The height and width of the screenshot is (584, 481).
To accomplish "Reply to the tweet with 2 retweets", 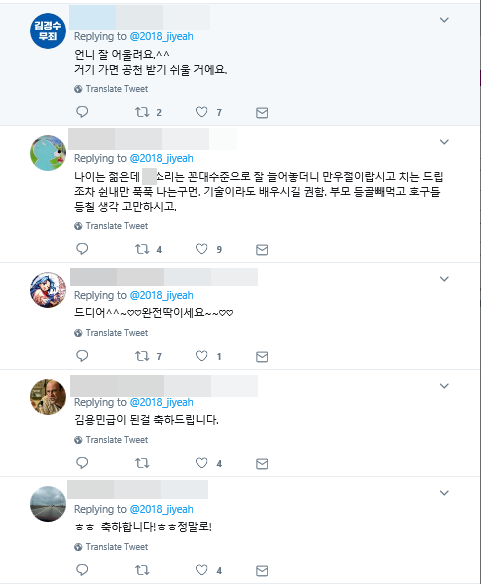I will 82,112.
